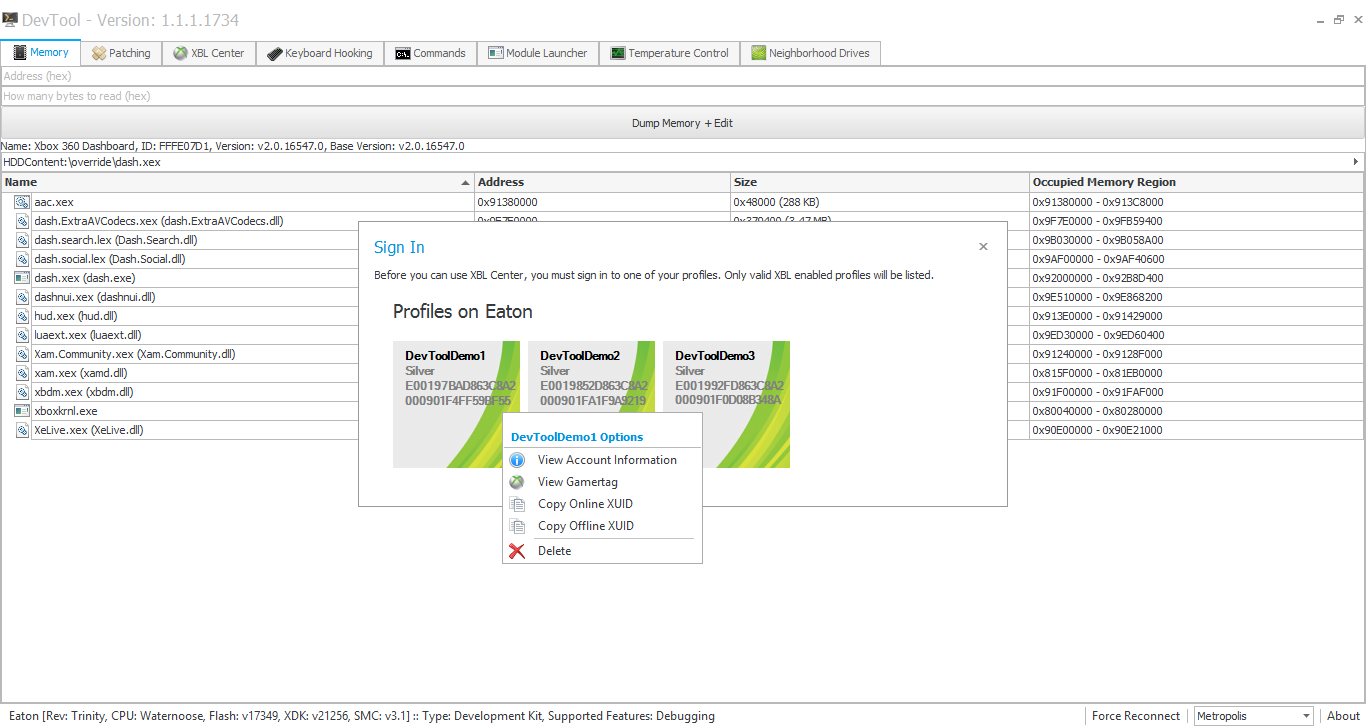
Task: Open the Memory tab
Action: 40,53
